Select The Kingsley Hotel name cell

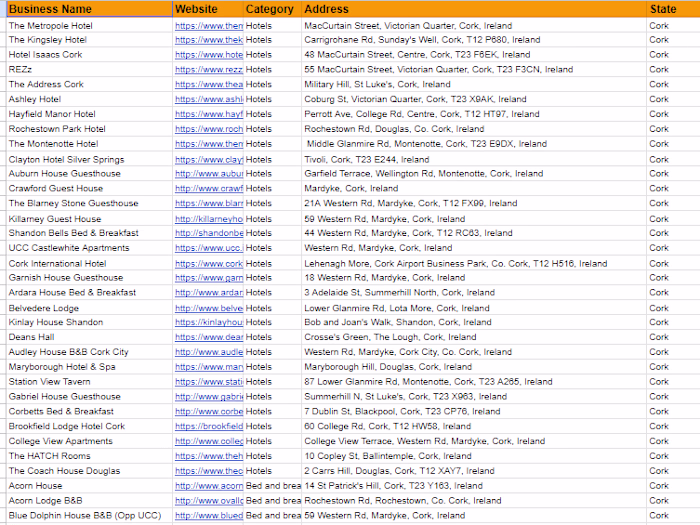tap(89, 40)
